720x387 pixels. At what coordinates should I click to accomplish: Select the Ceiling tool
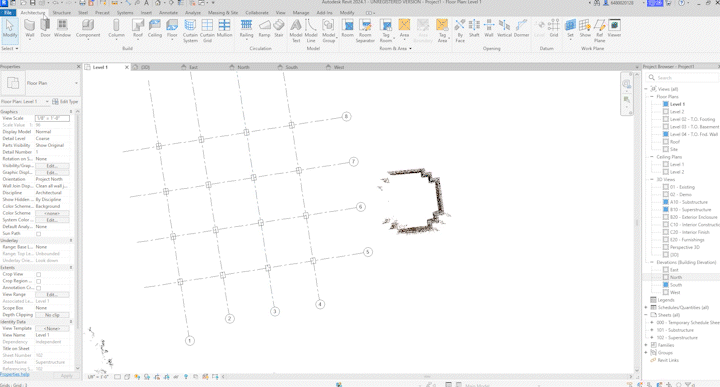155,28
